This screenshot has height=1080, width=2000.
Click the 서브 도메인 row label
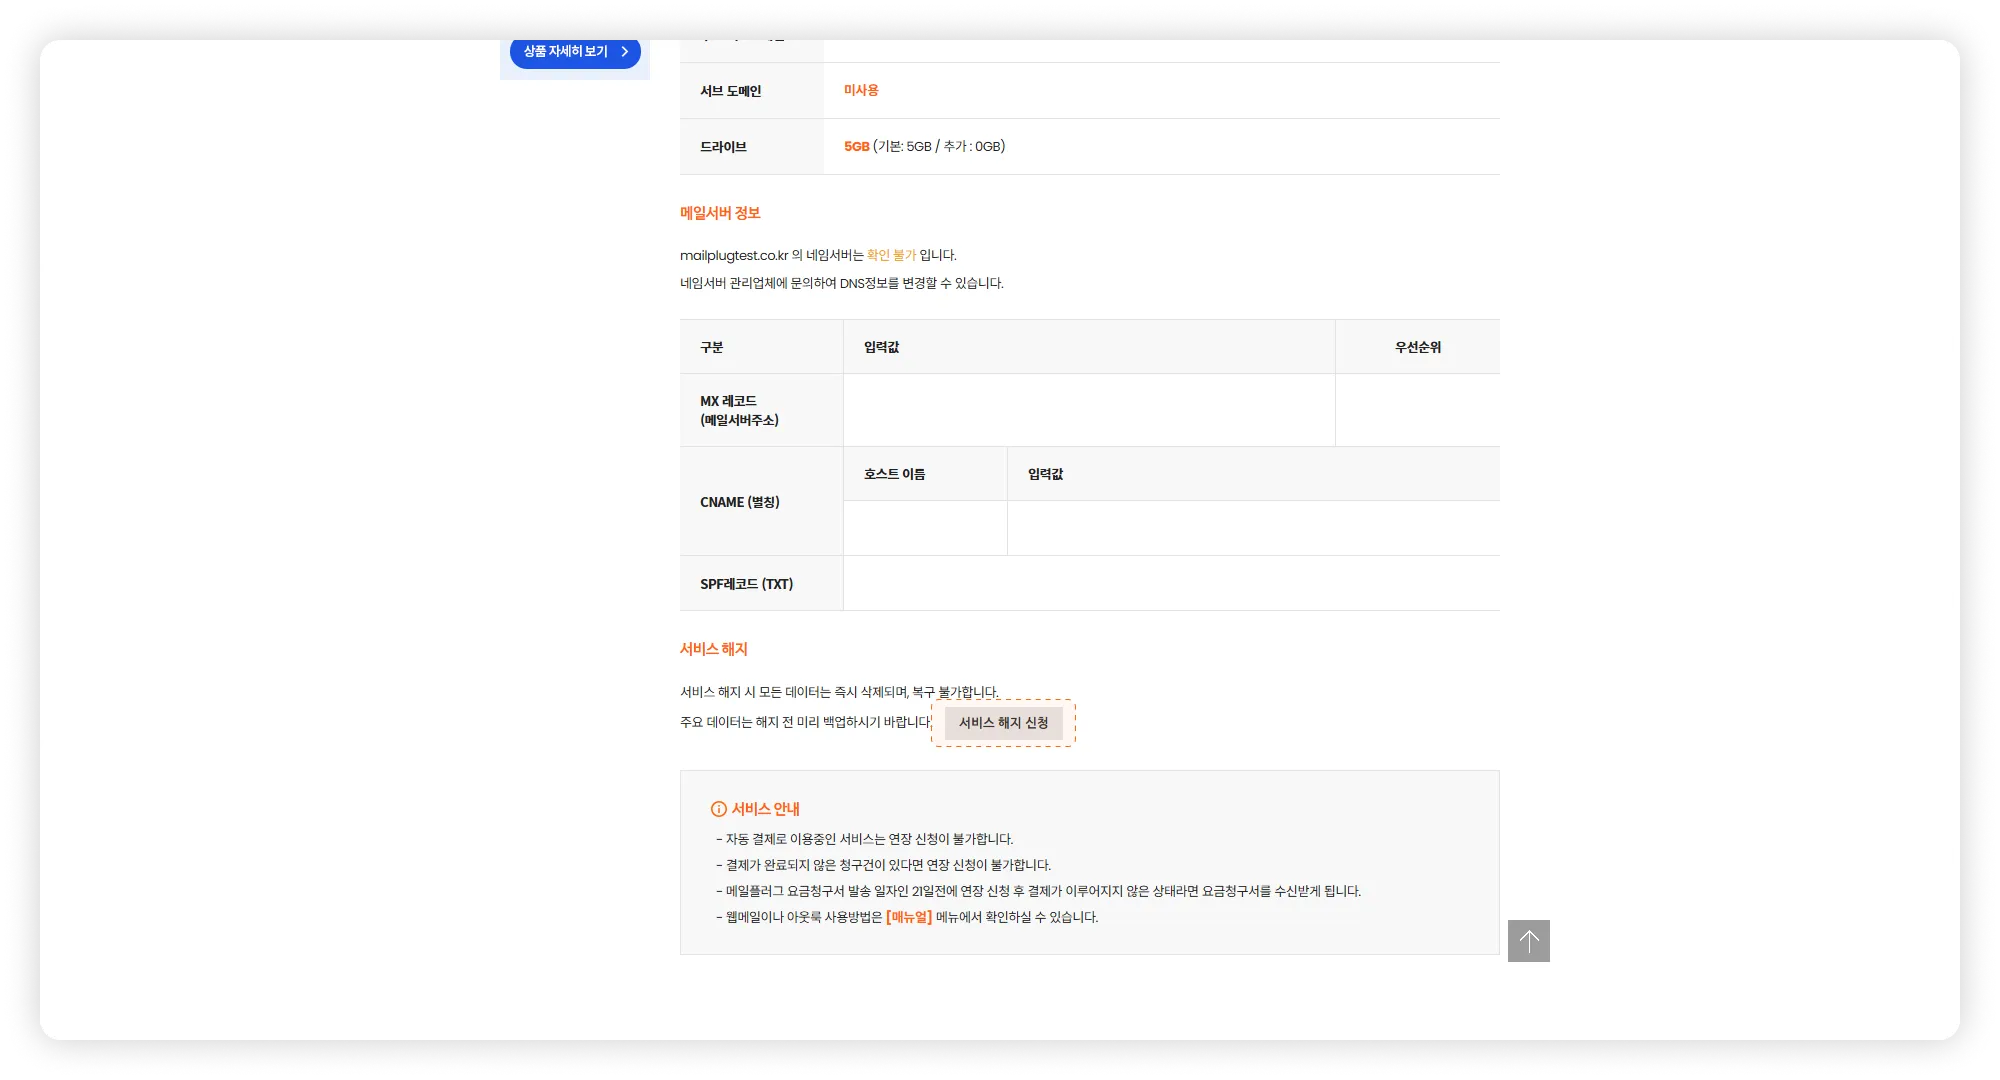point(730,91)
